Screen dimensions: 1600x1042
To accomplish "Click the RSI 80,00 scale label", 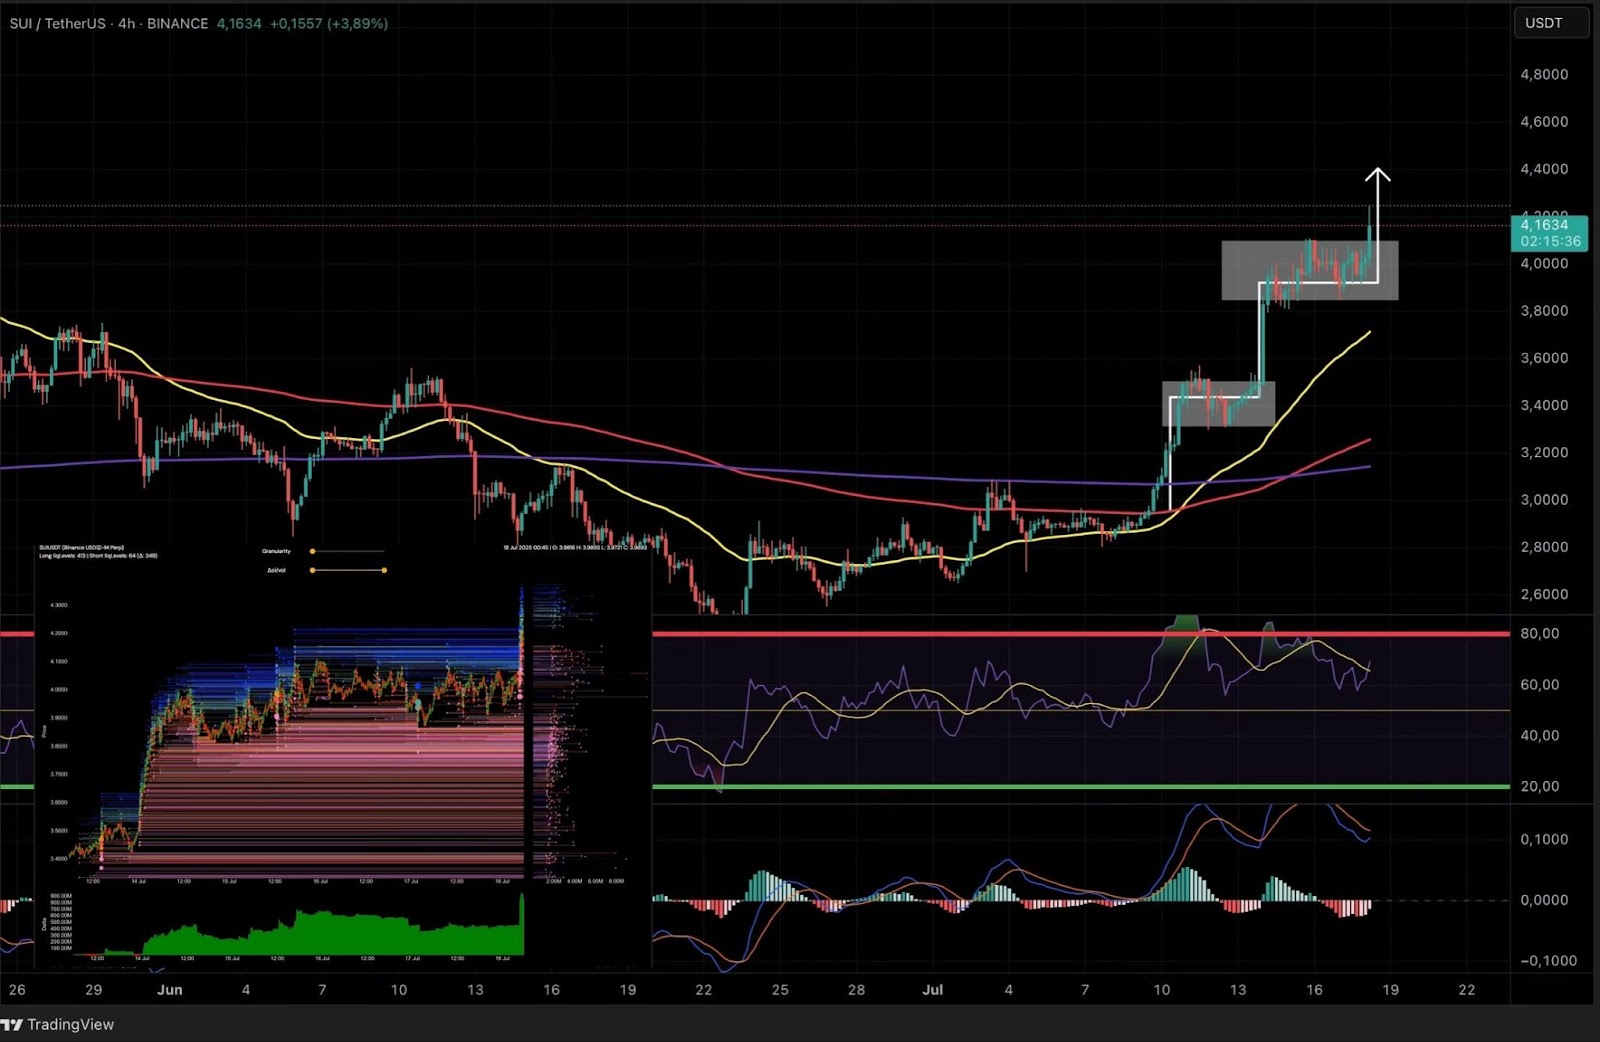I will click(x=1540, y=633).
